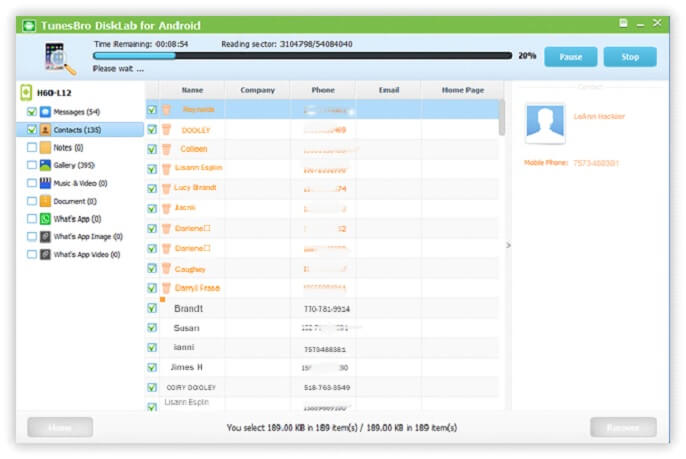Viewport: 686px width, 459px height.
Task: Toggle the Contacts (135) checkbox
Action: 32,130
